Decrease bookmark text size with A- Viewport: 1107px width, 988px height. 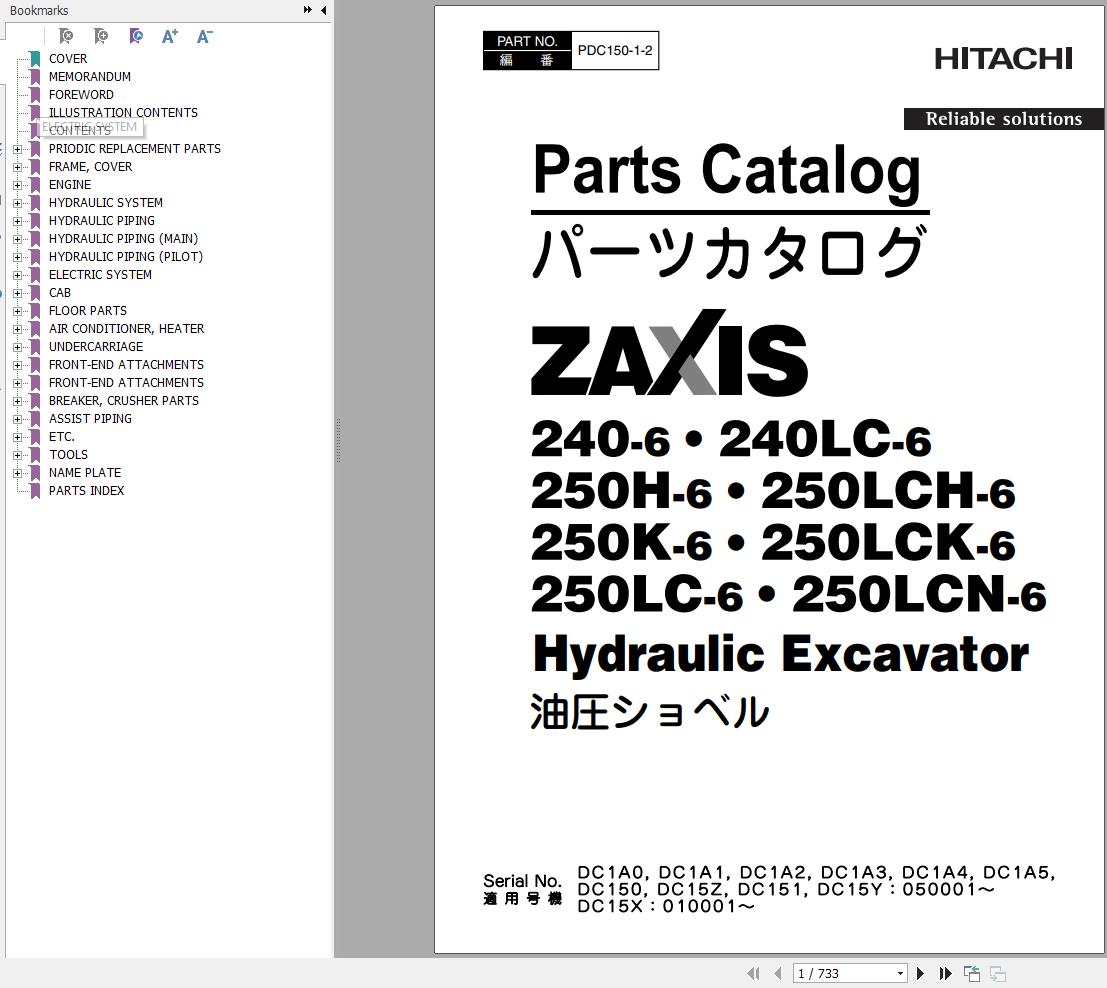tap(205, 36)
